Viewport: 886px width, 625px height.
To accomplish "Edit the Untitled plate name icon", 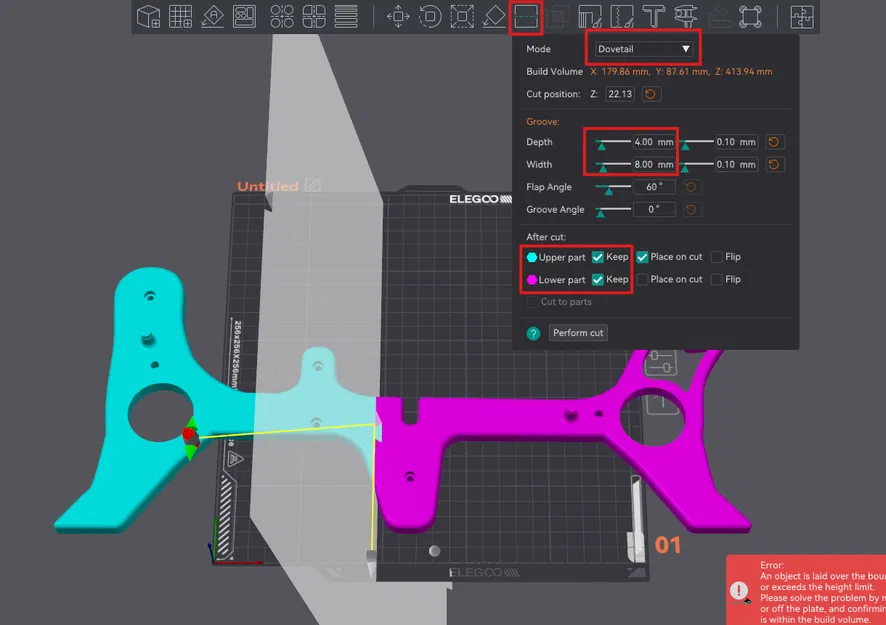I will [313, 185].
